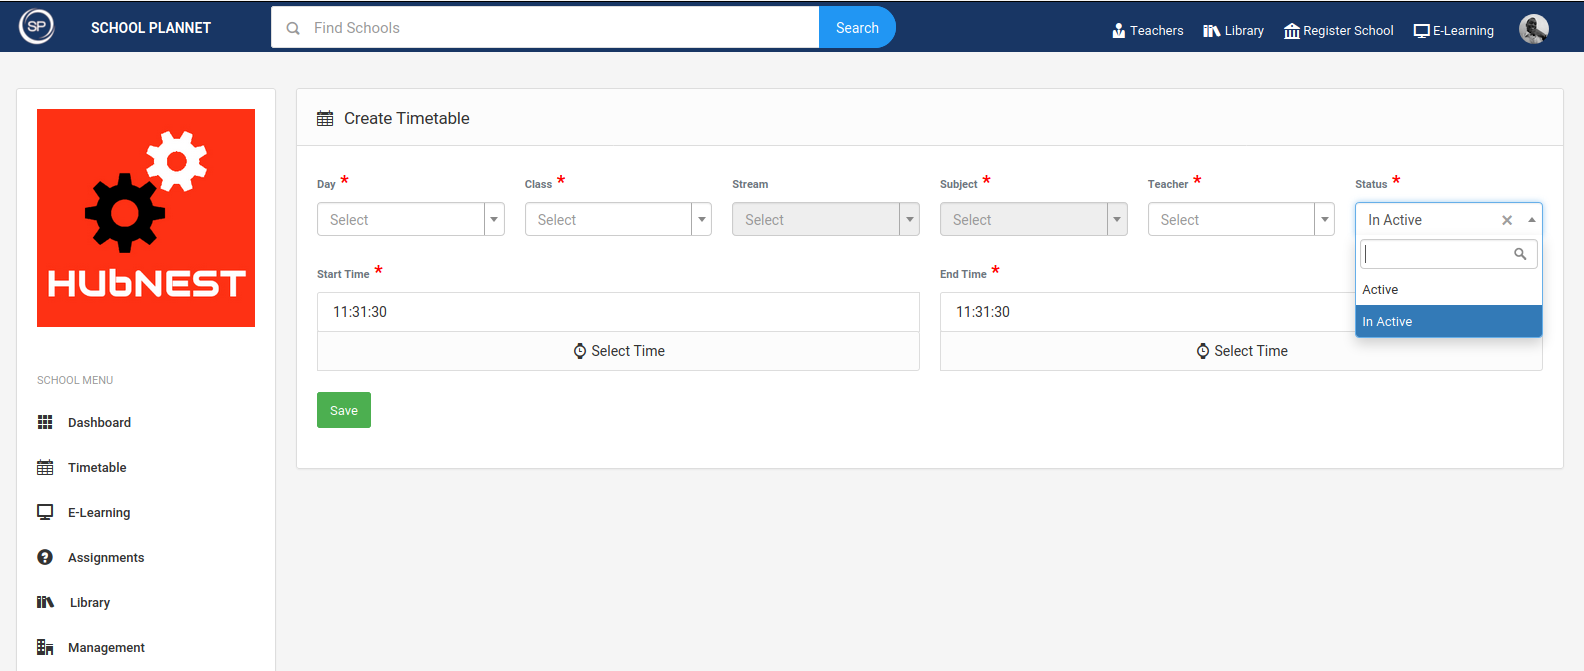Open Library from the school menu
1584x671 pixels.
[90, 602]
